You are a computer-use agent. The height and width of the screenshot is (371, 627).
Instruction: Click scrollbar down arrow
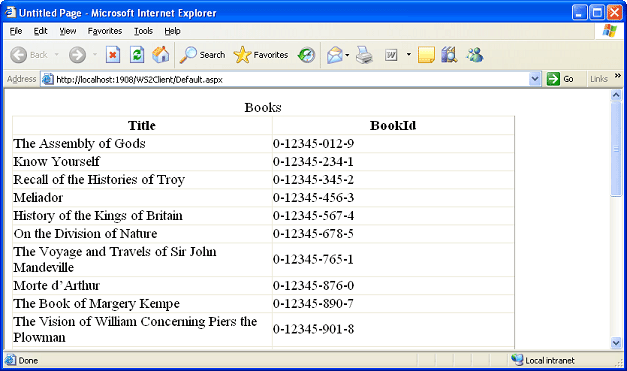pos(616,343)
